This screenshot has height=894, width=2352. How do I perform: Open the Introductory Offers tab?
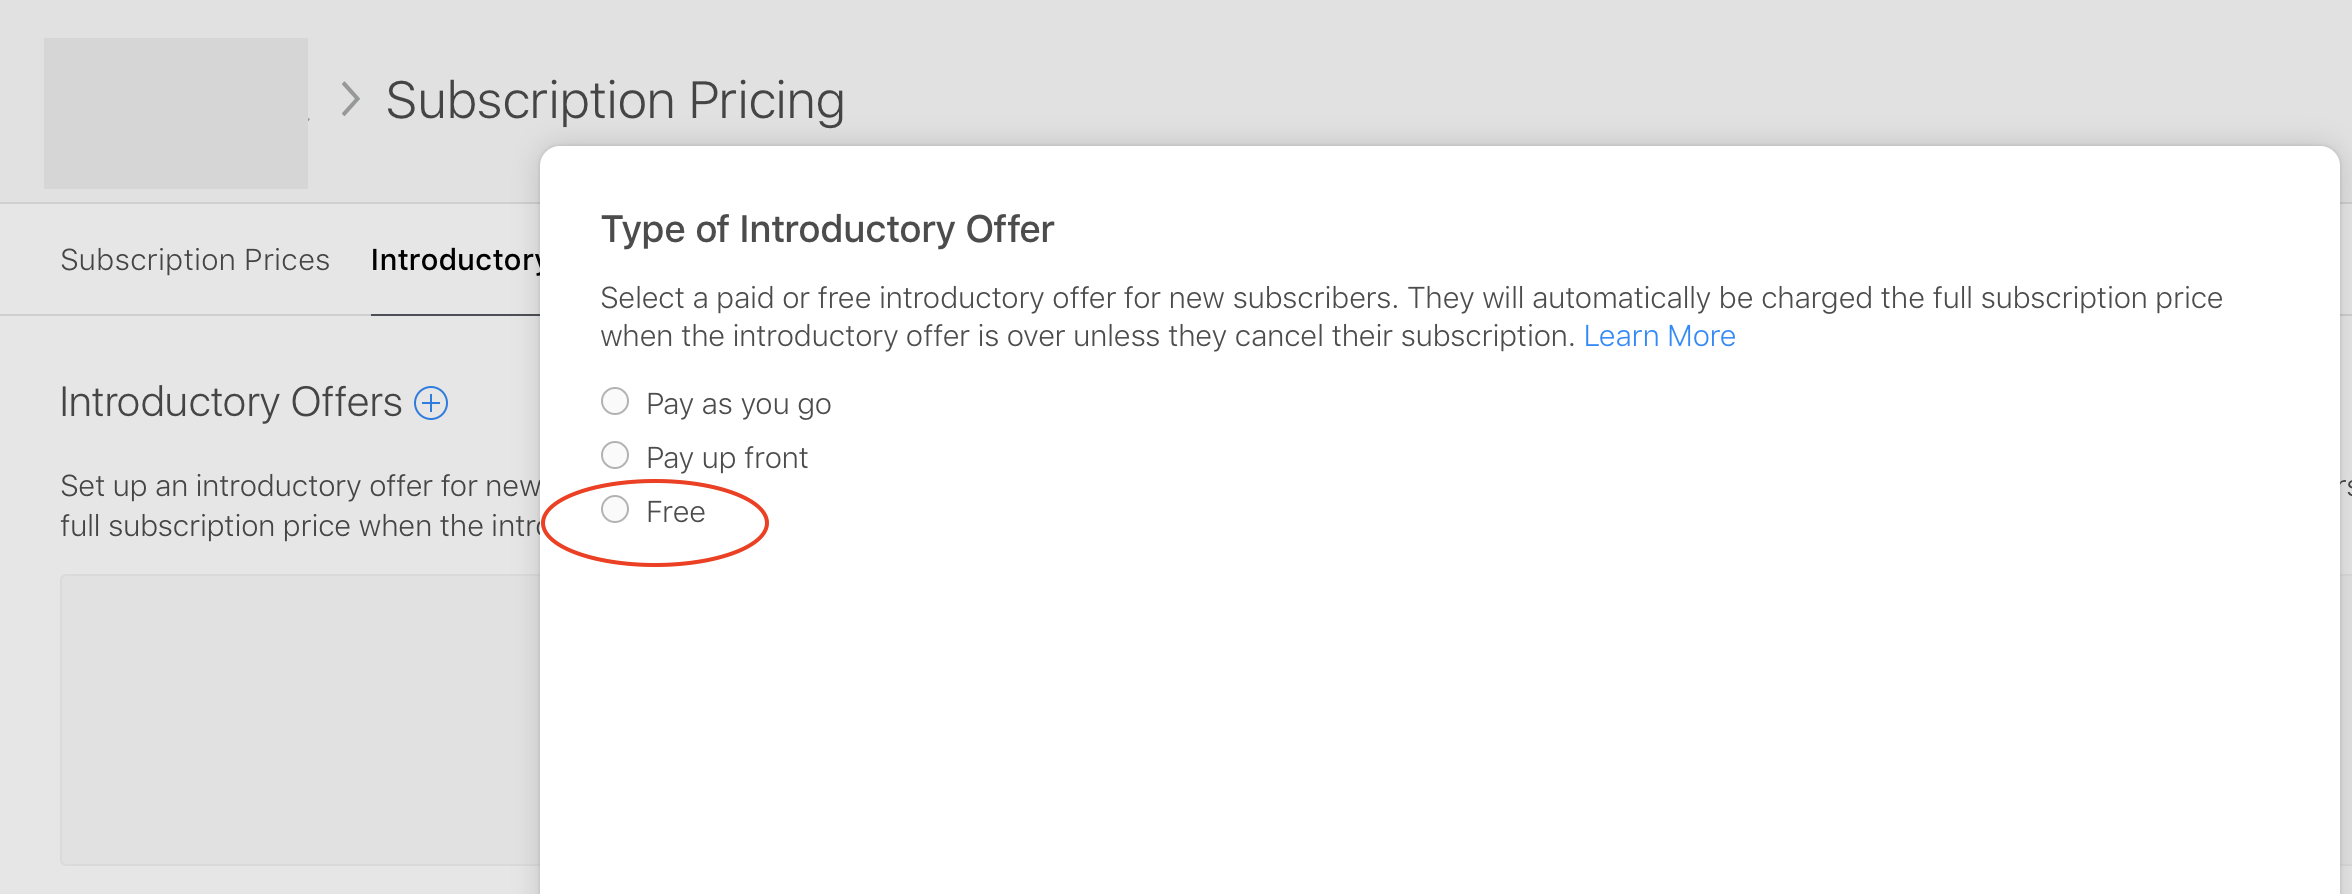point(456,260)
